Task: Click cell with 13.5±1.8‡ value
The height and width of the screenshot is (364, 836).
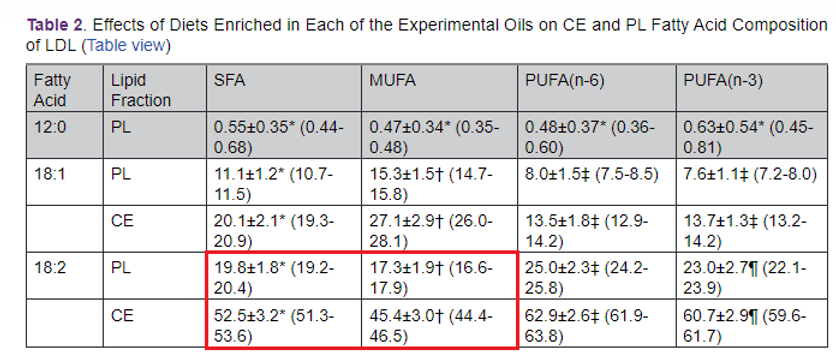Action: pyautogui.click(x=597, y=228)
